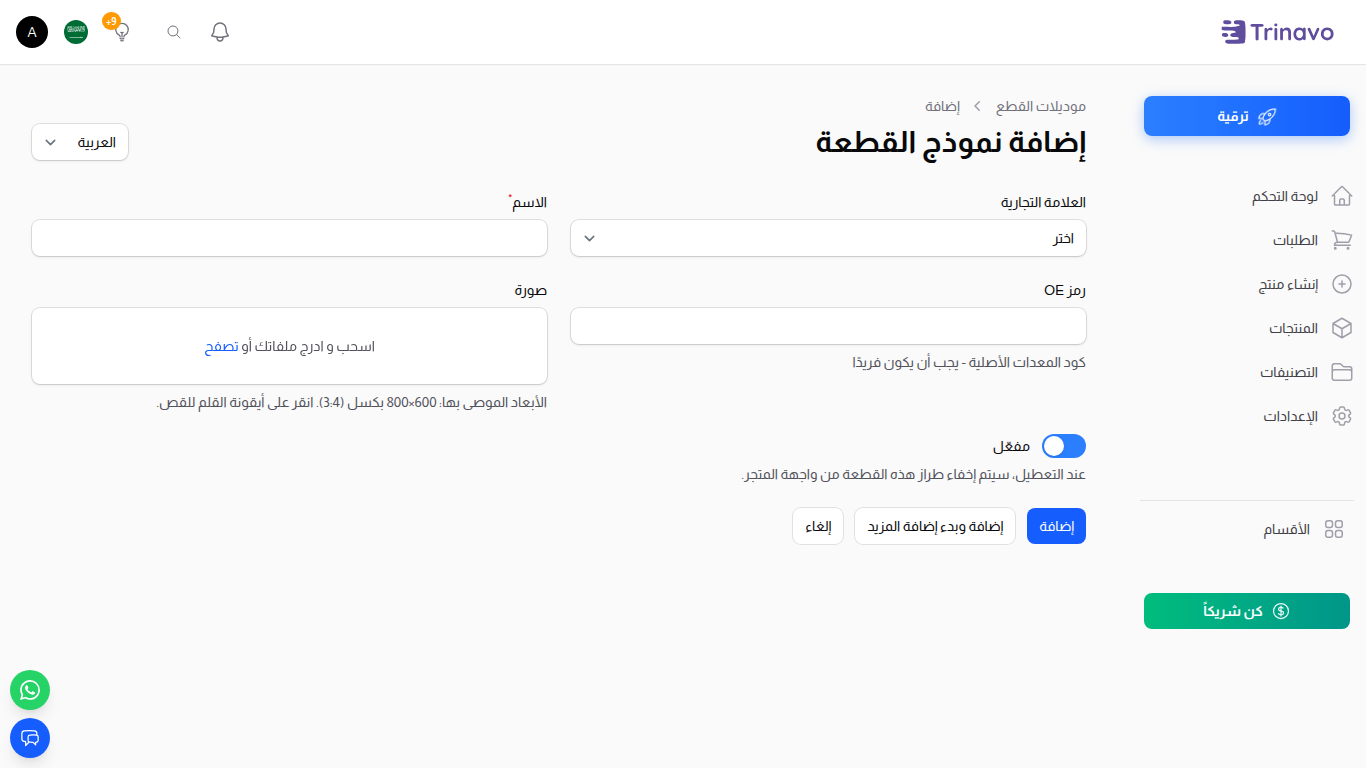This screenshot has width=1366, height=768.
Task: Click the cart icon for الطلبات
Action: click(1342, 240)
